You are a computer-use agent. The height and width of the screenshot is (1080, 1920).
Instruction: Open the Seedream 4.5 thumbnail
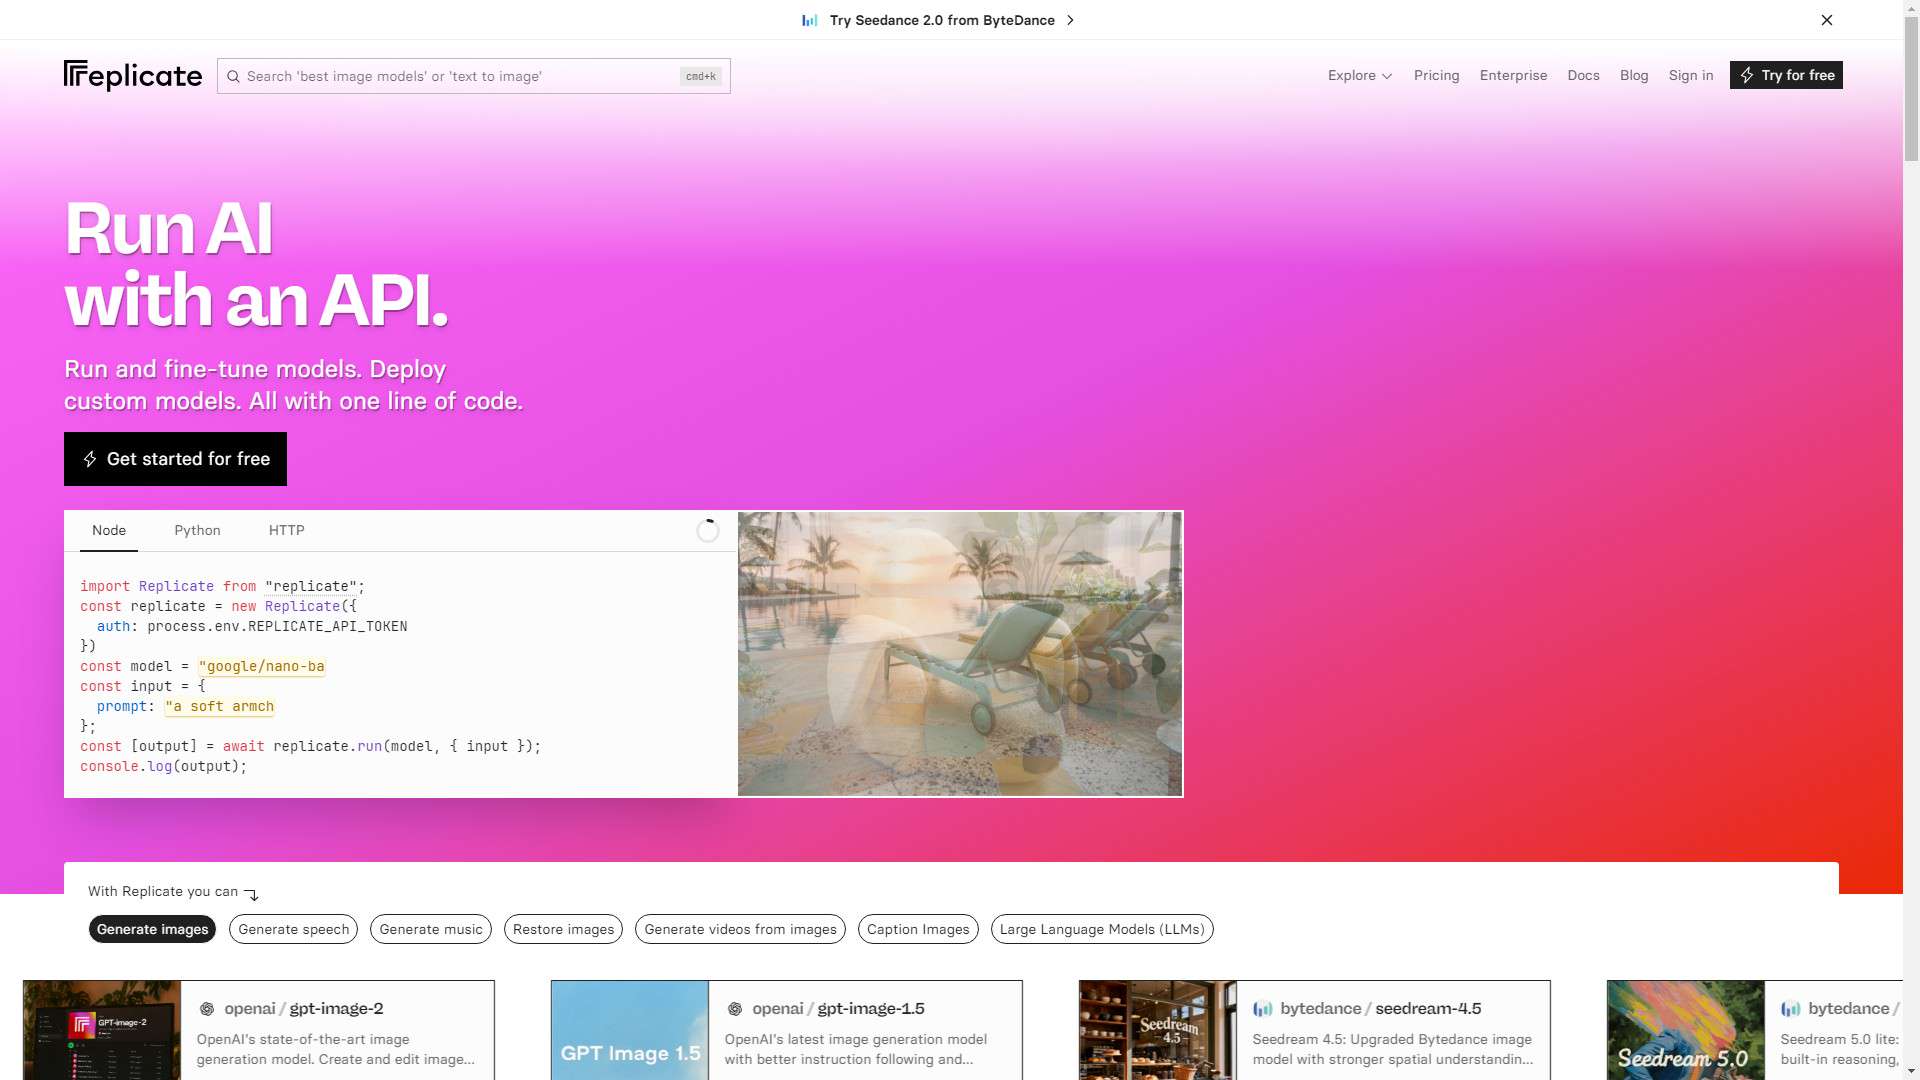(1158, 1030)
